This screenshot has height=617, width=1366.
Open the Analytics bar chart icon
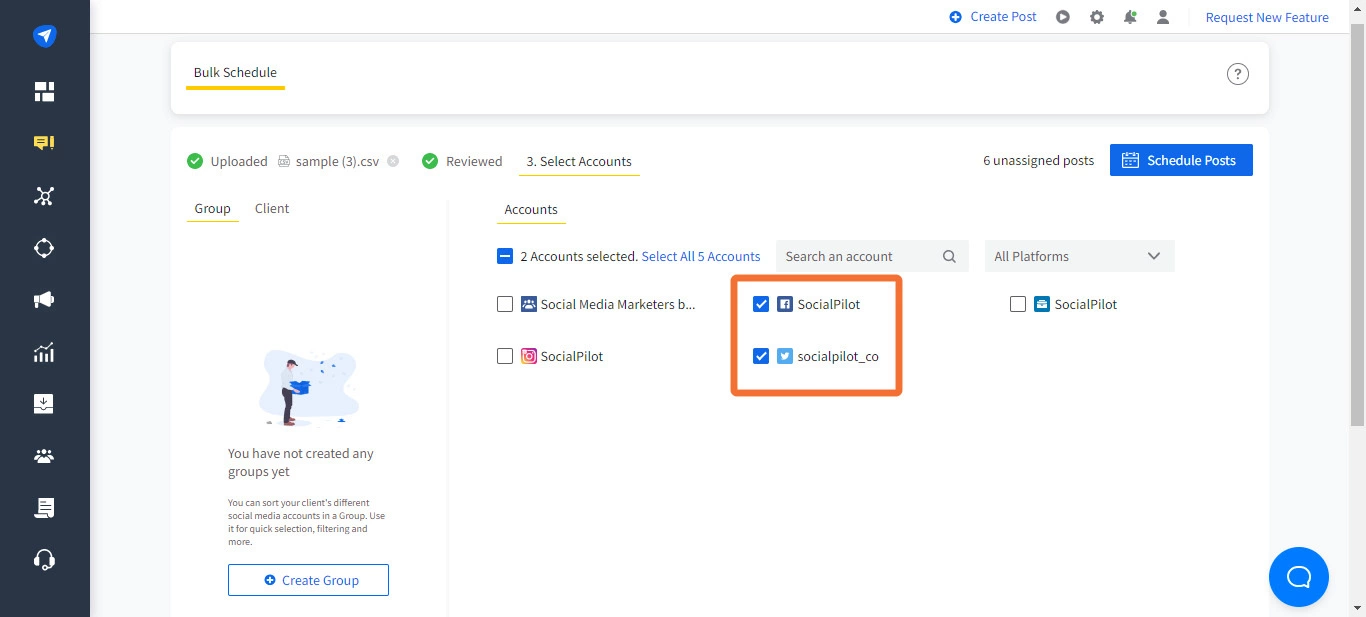[x=44, y=352]
